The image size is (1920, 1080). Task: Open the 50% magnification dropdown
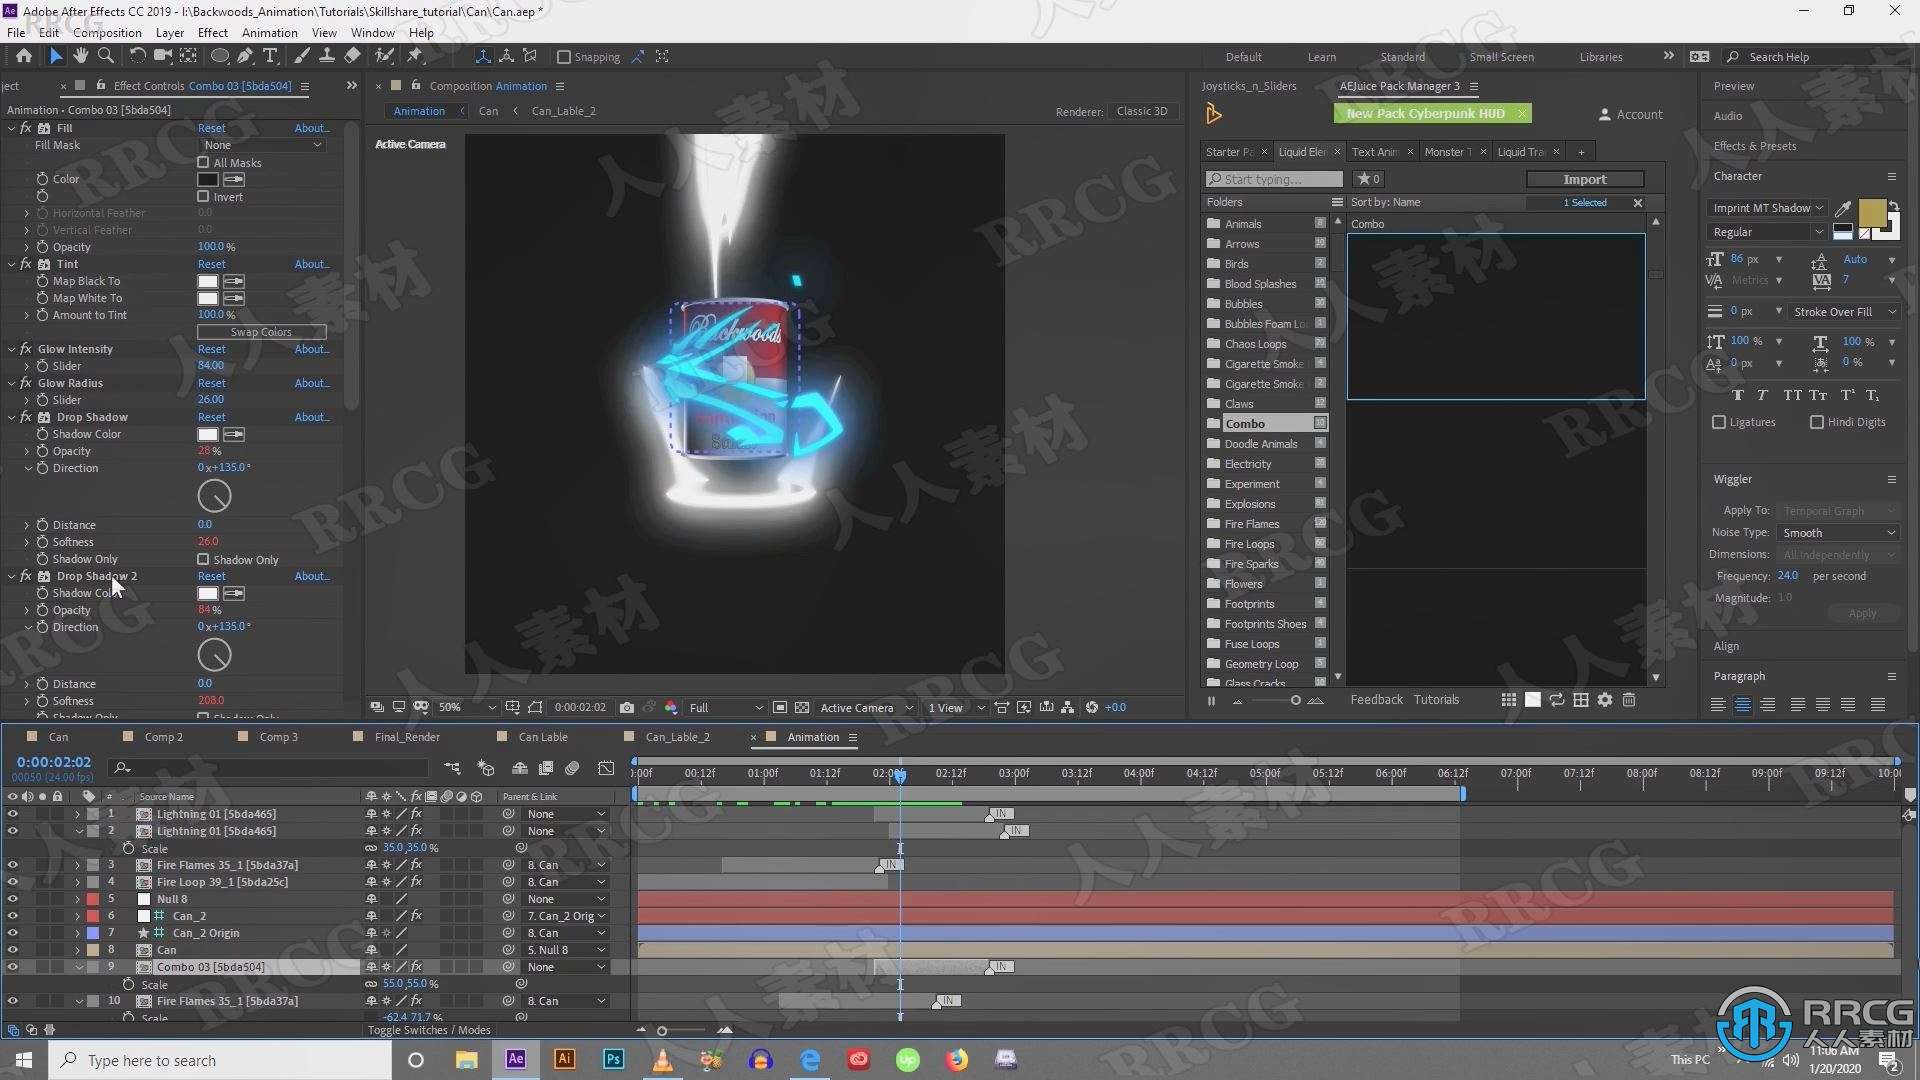(467, 707)
